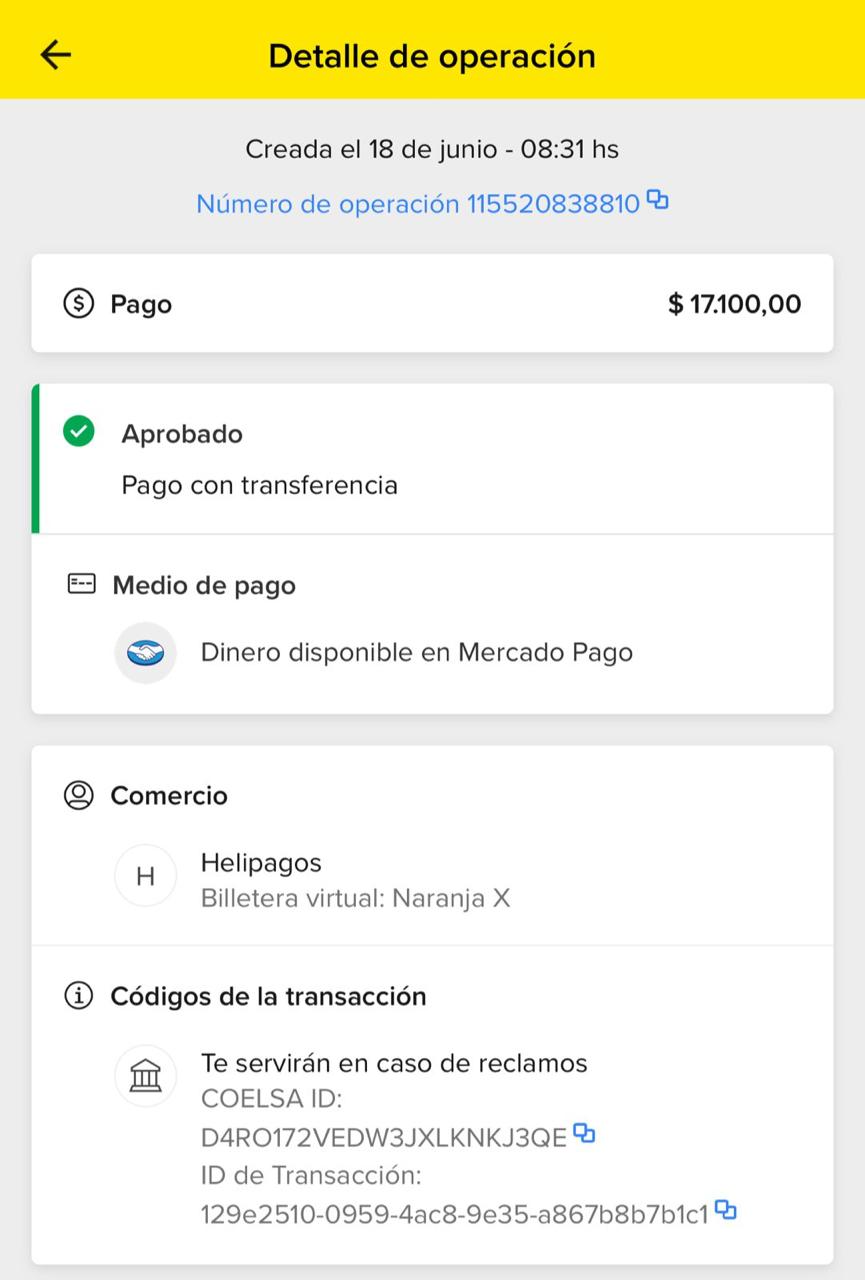Copy the COELSA ID code
Screen dimensions: 865x1280
pyautogui.click(x=585, y=1134)
